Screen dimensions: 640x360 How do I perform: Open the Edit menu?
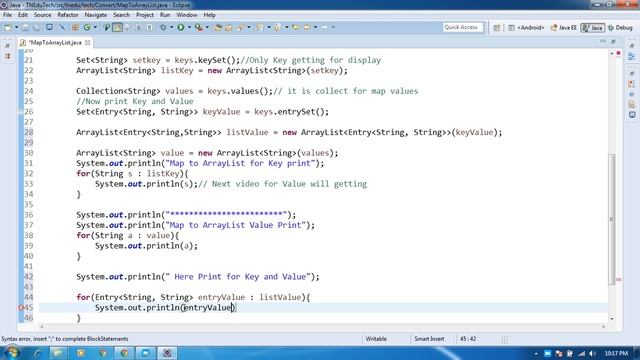coord(23,15)
